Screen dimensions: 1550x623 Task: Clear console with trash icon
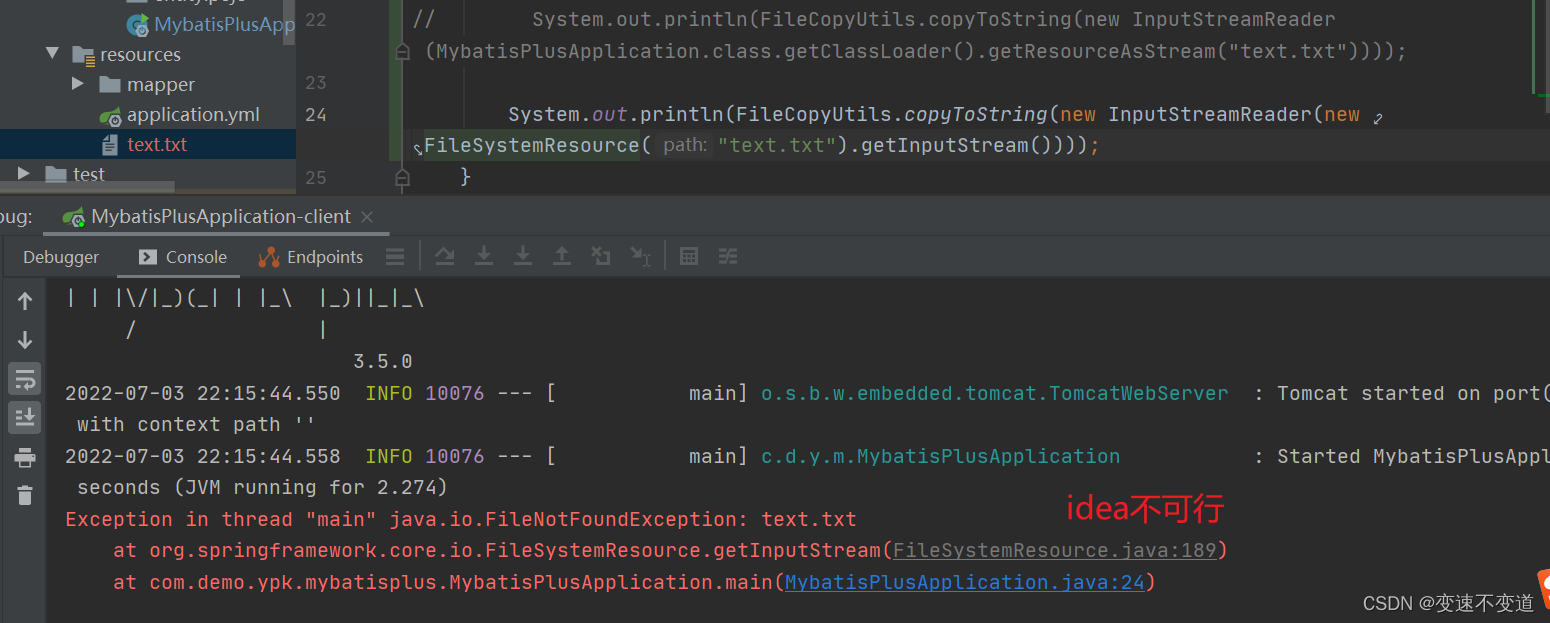point(25,495)
